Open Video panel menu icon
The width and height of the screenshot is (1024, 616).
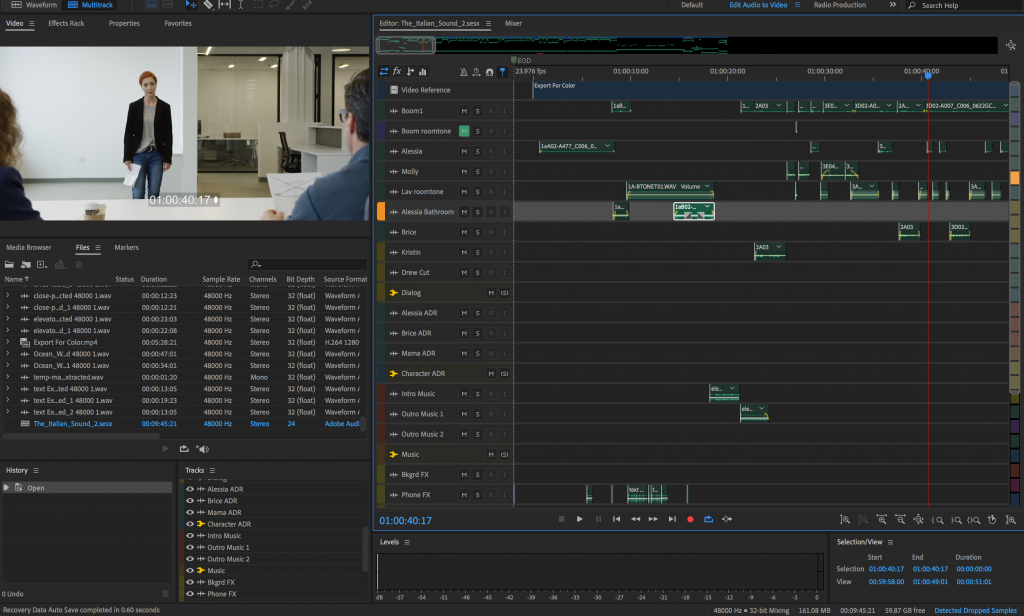click(x=31, y=24)
